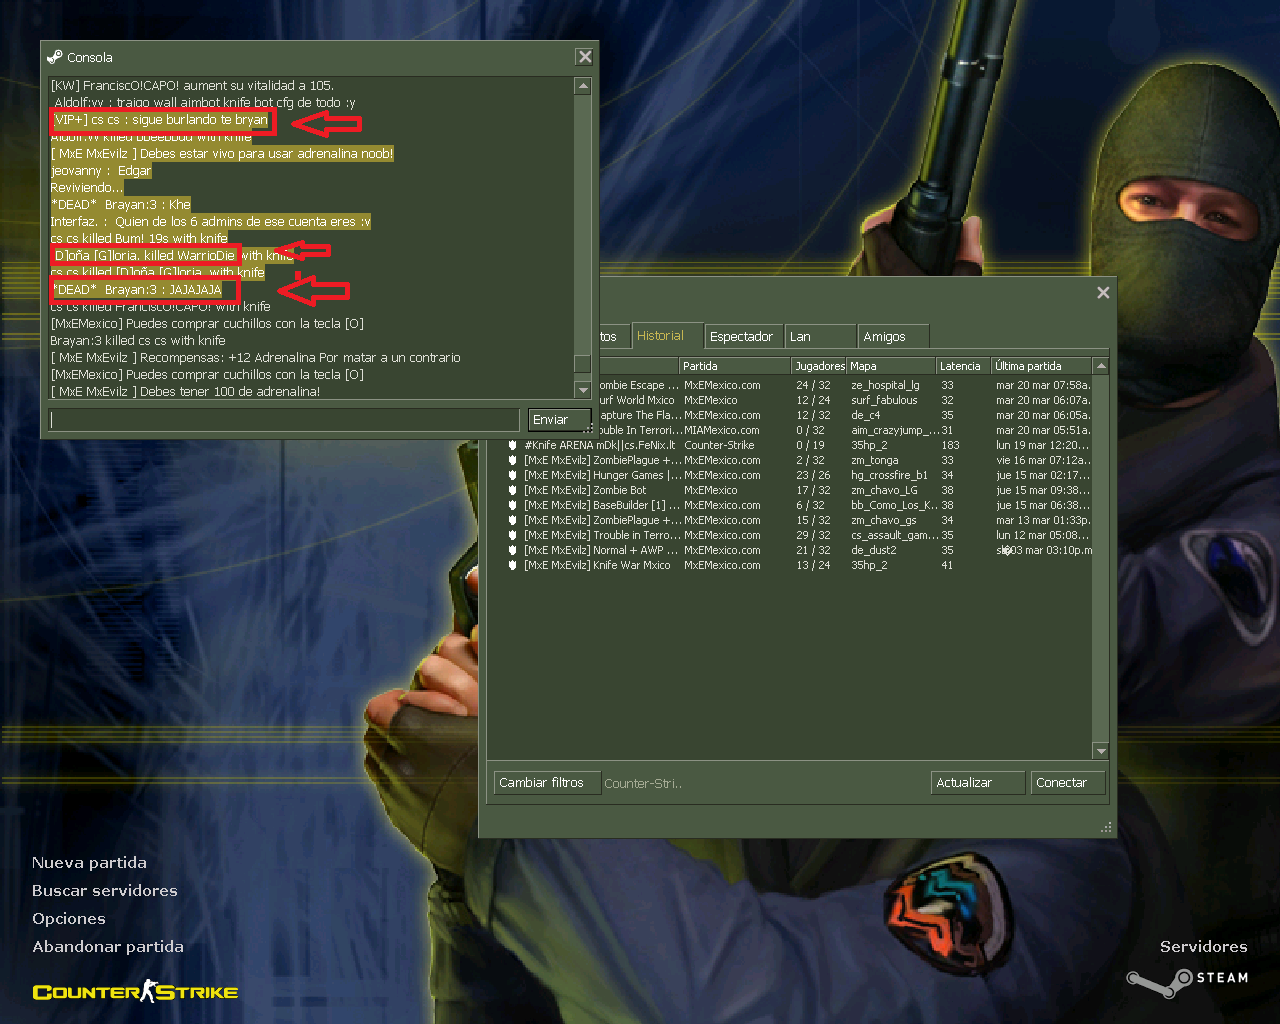Click console scrollbar up arrow
1280x1024 pixels.
583,86
